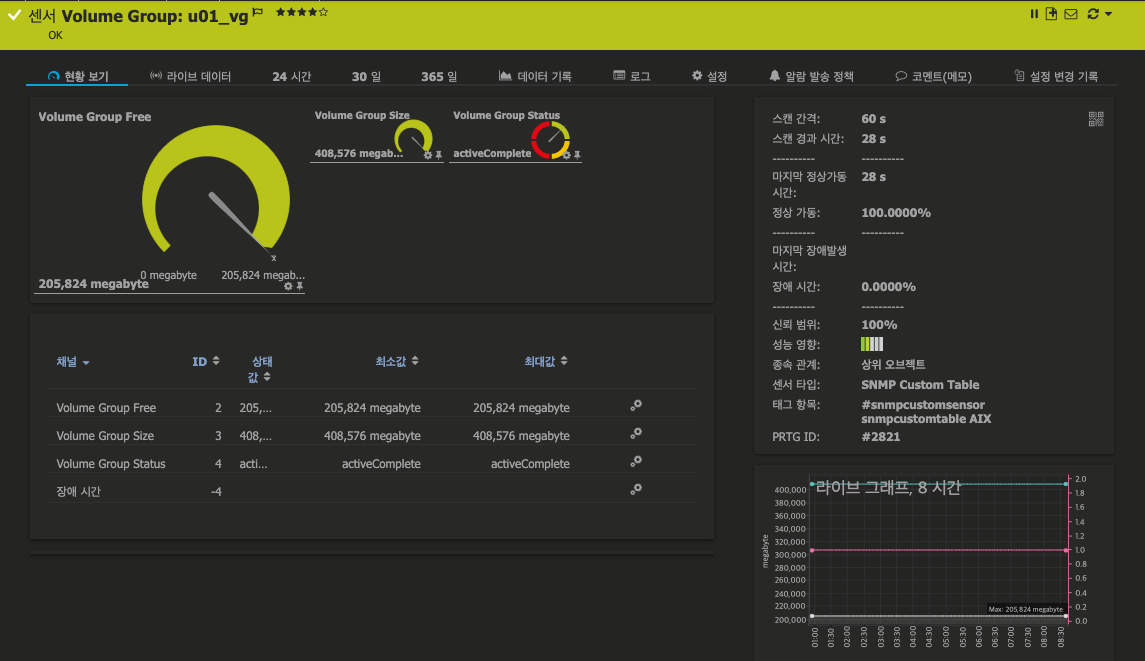
Task: Pin the Volume Group Status gauge
Action: pos(577,155)
